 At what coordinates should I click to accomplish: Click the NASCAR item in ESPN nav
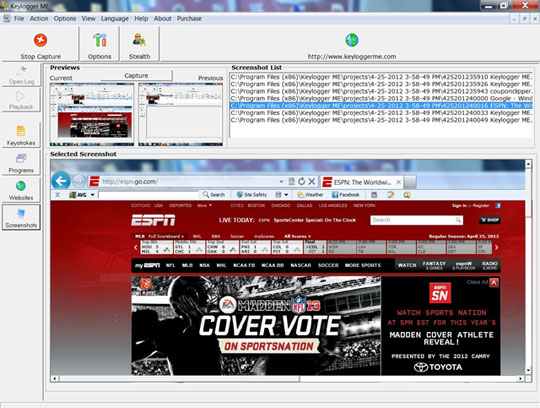[301, 265]
